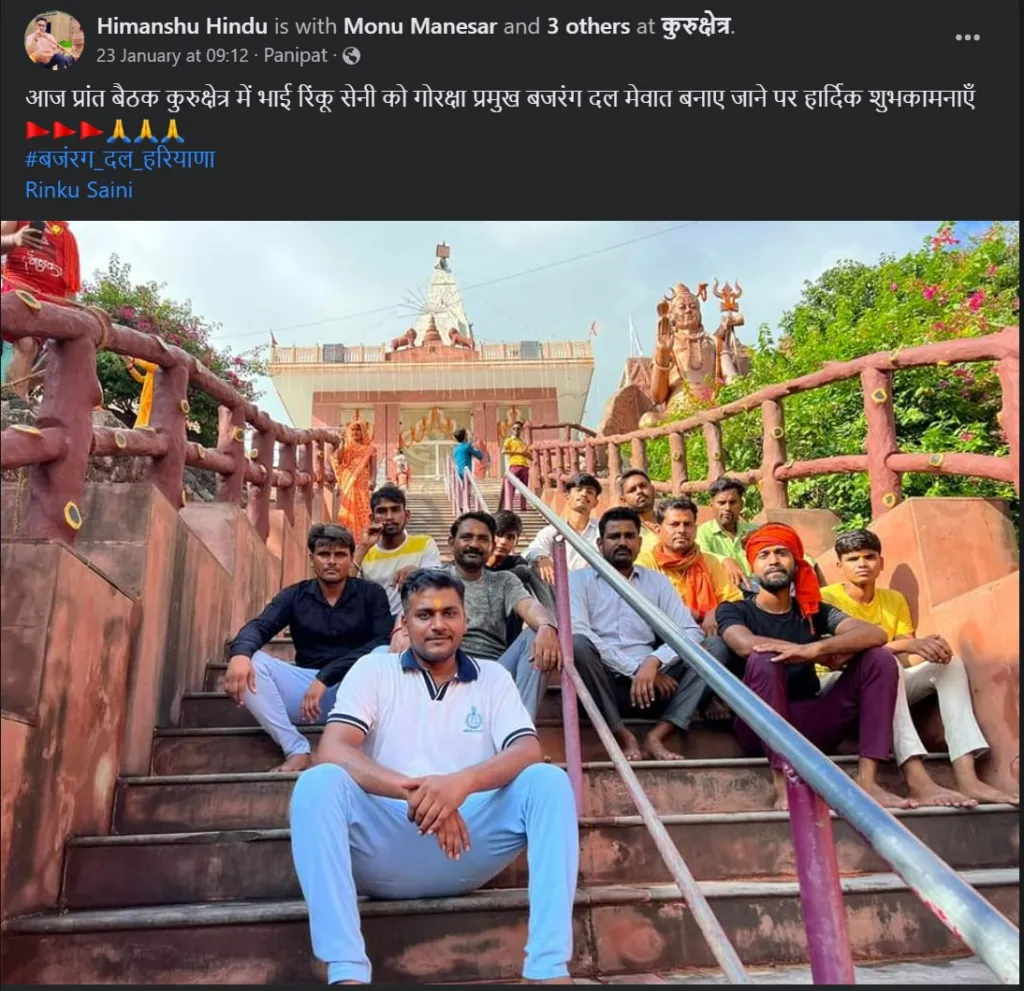Screen dimensions: 1024x991
Task: Click the last folded hands emoji
Action: click(x=173, y=131)
